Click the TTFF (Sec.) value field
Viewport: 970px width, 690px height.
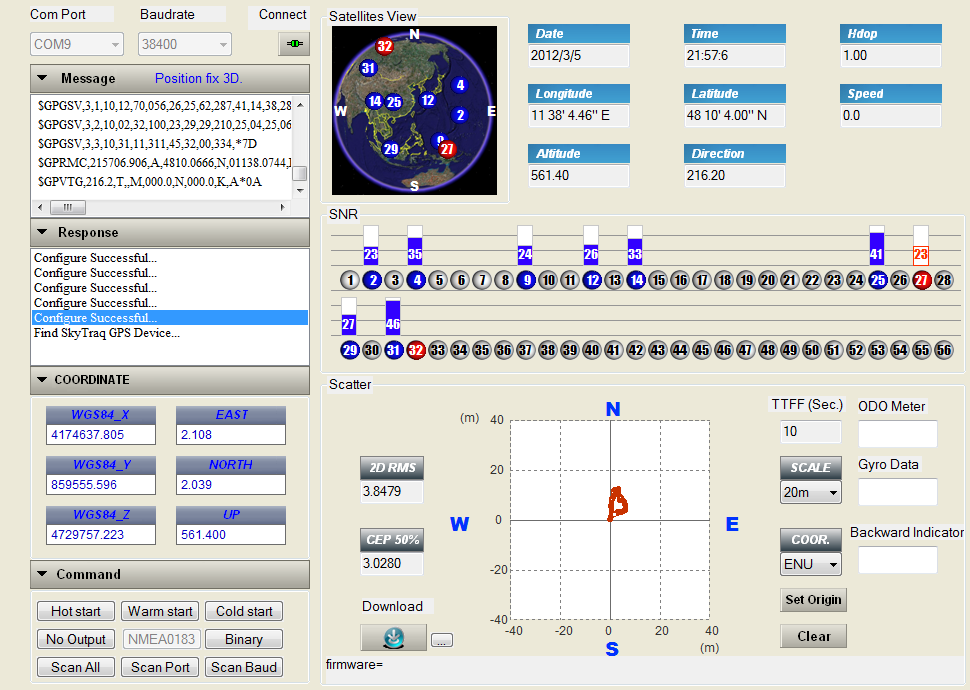pyautogui.click(x=811, y=431)
